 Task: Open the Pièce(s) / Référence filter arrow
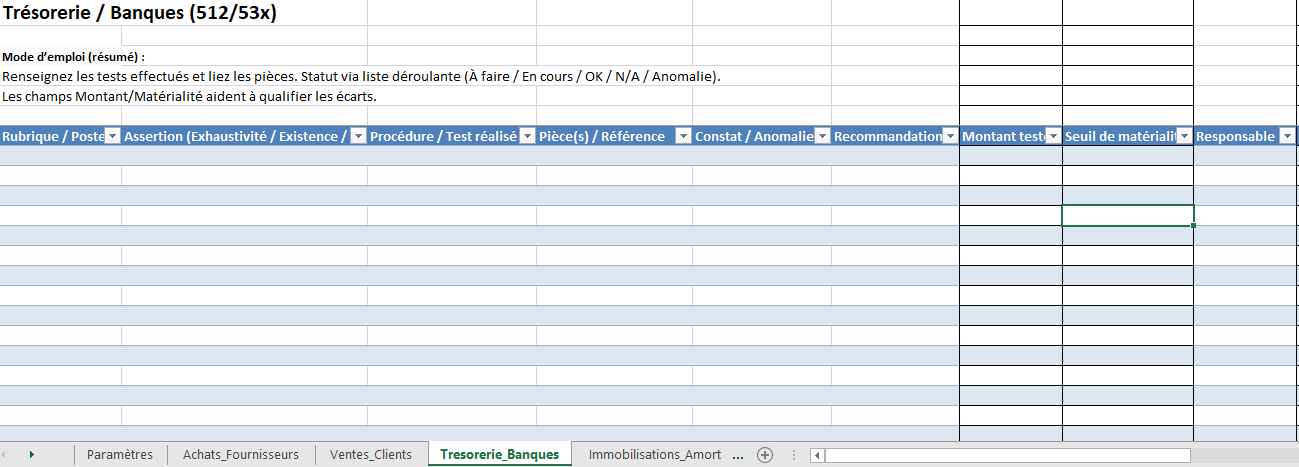pos(683,137)
